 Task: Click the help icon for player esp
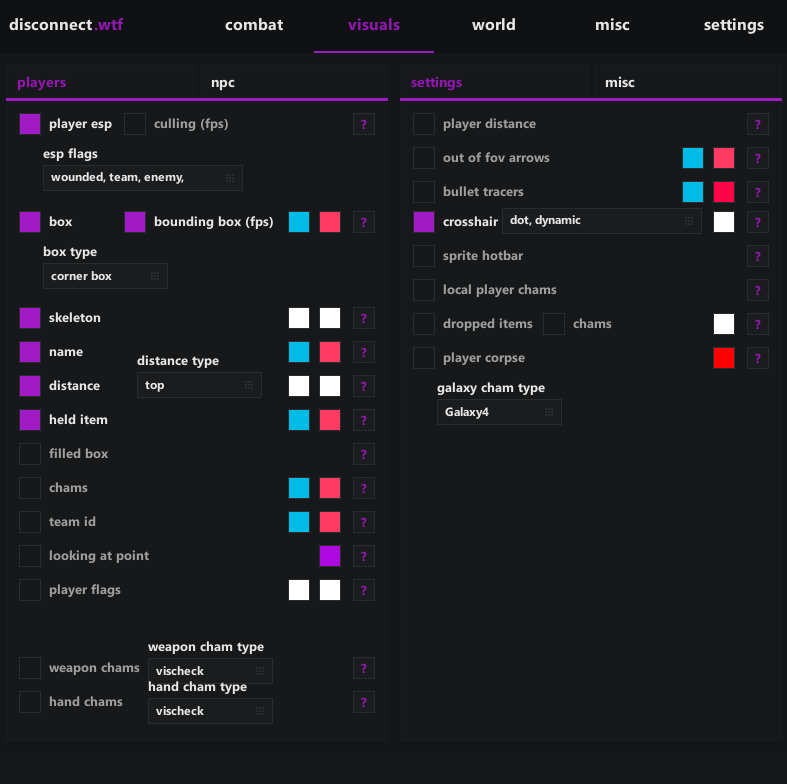(364, 124)
